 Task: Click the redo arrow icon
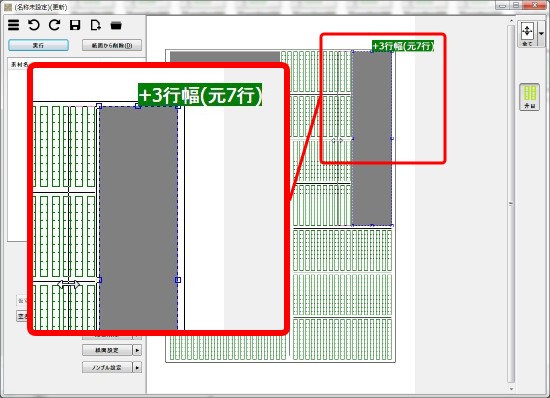point(54,25)
